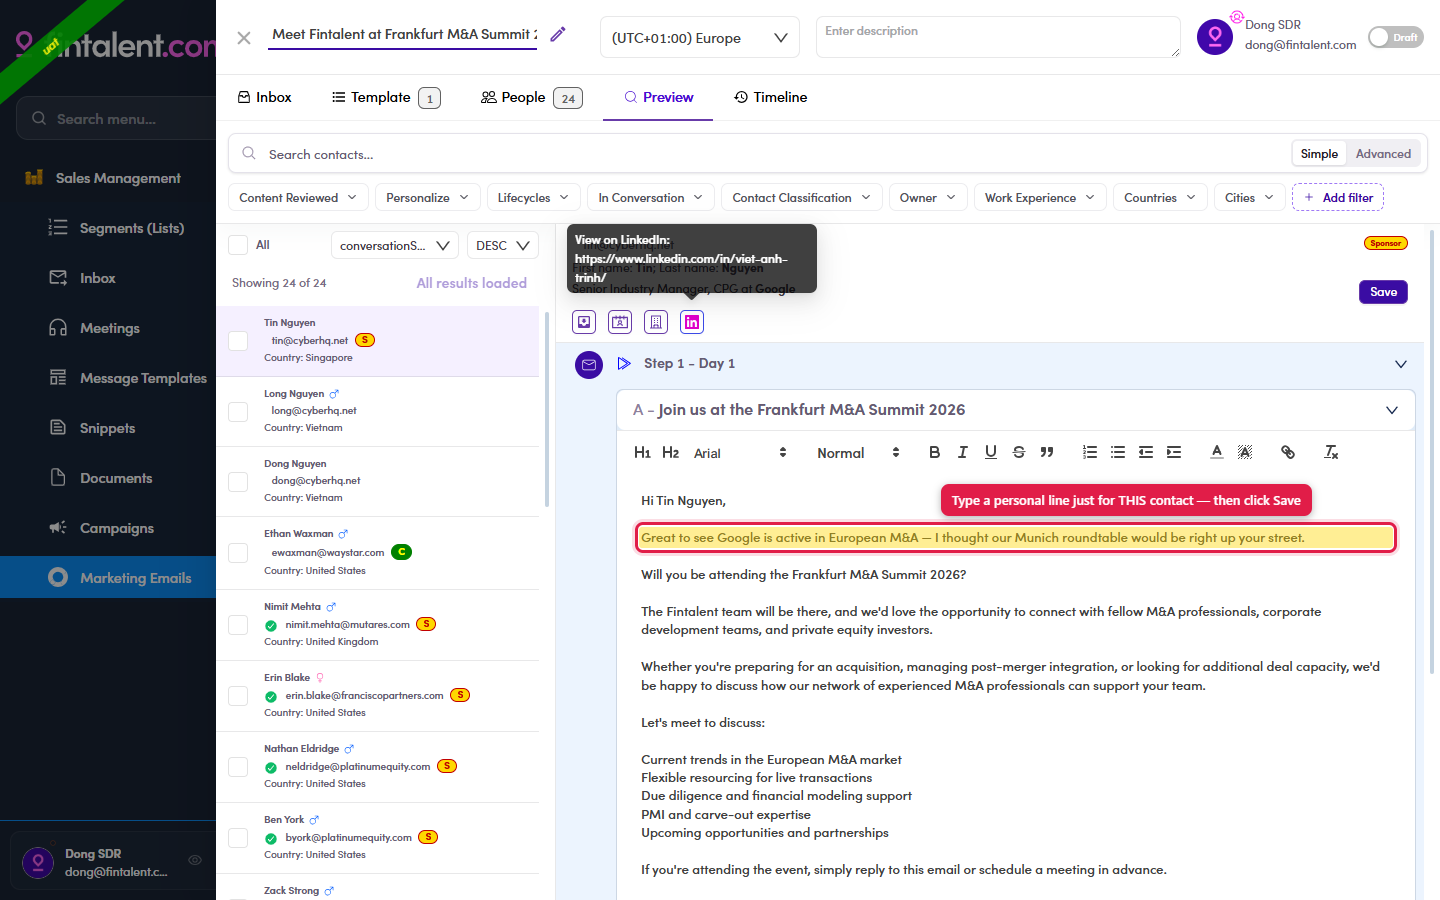The width and height of the screenshot is (1440, 900).
Task: Click the Enter description field
Action: coord(998,37)
